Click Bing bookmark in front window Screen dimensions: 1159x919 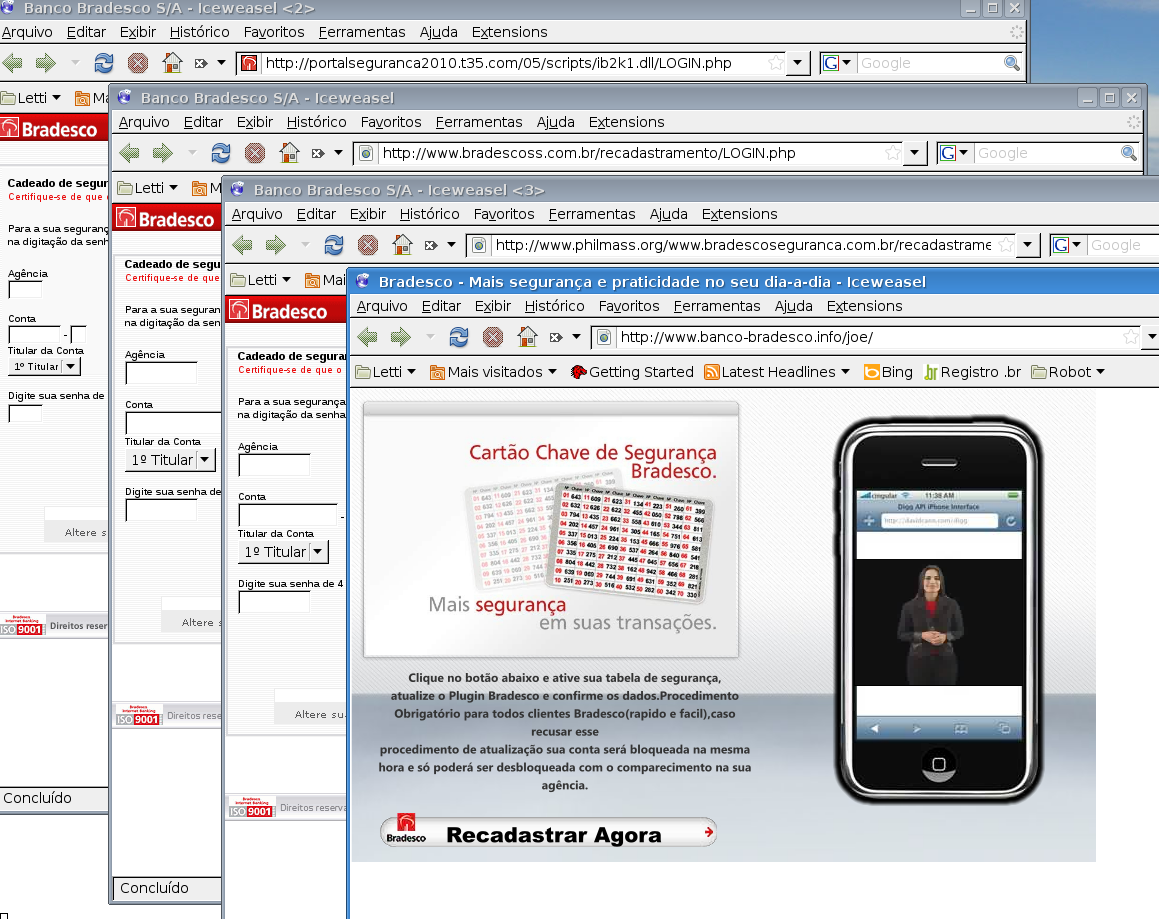(888, 372)
